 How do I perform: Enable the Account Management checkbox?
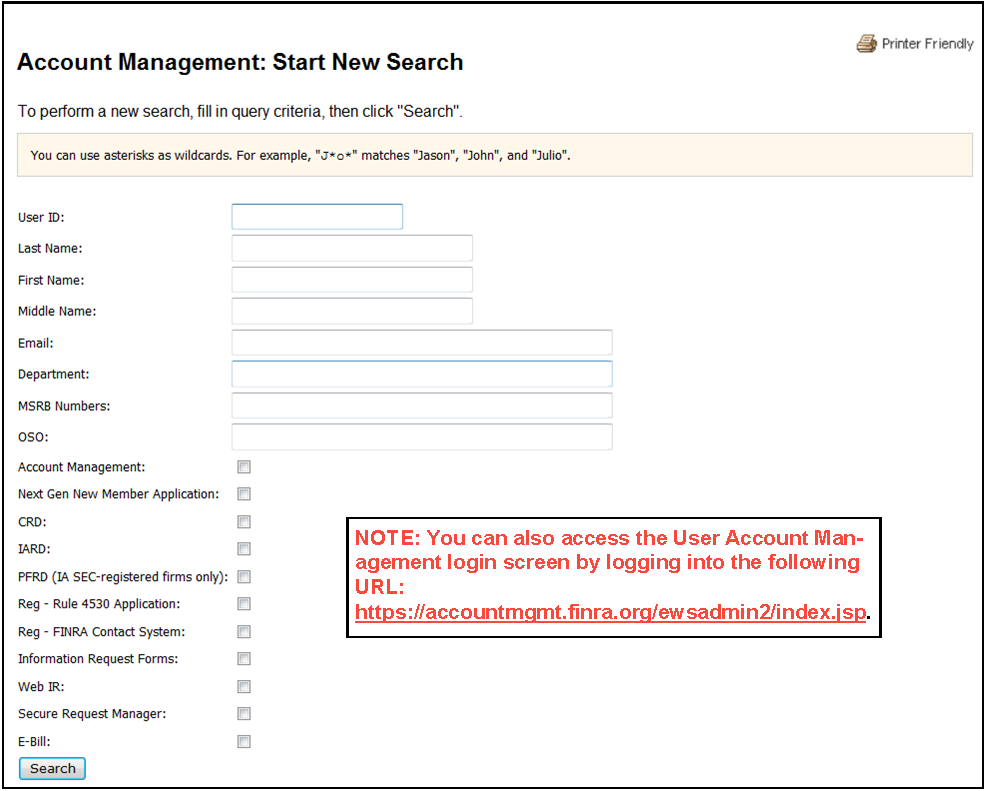click(244, 467)
